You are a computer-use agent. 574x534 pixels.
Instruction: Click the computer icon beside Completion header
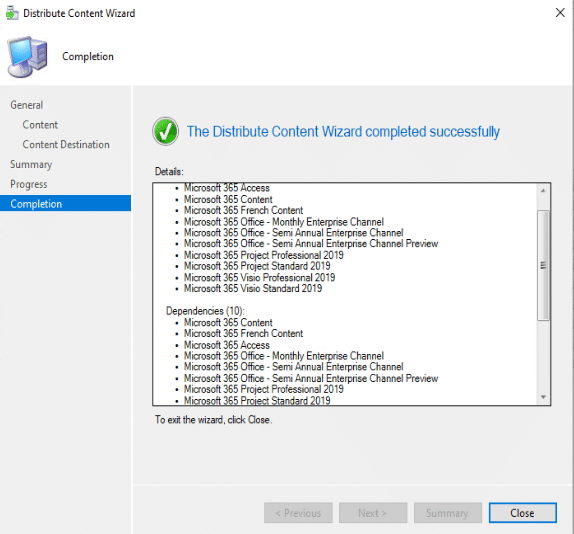[27, 57]
